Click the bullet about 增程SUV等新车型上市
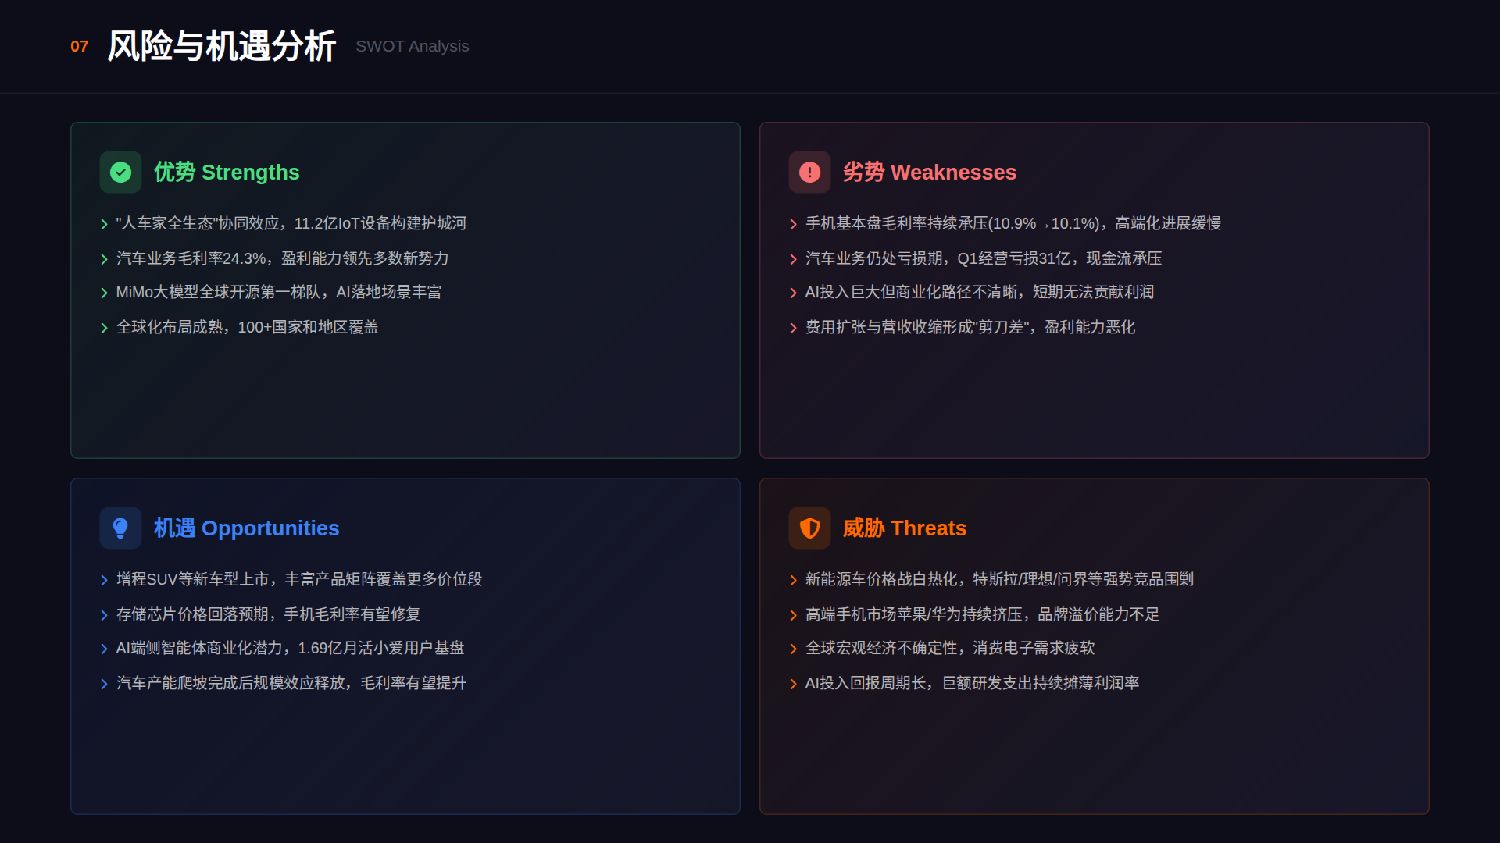 (299, 579)
